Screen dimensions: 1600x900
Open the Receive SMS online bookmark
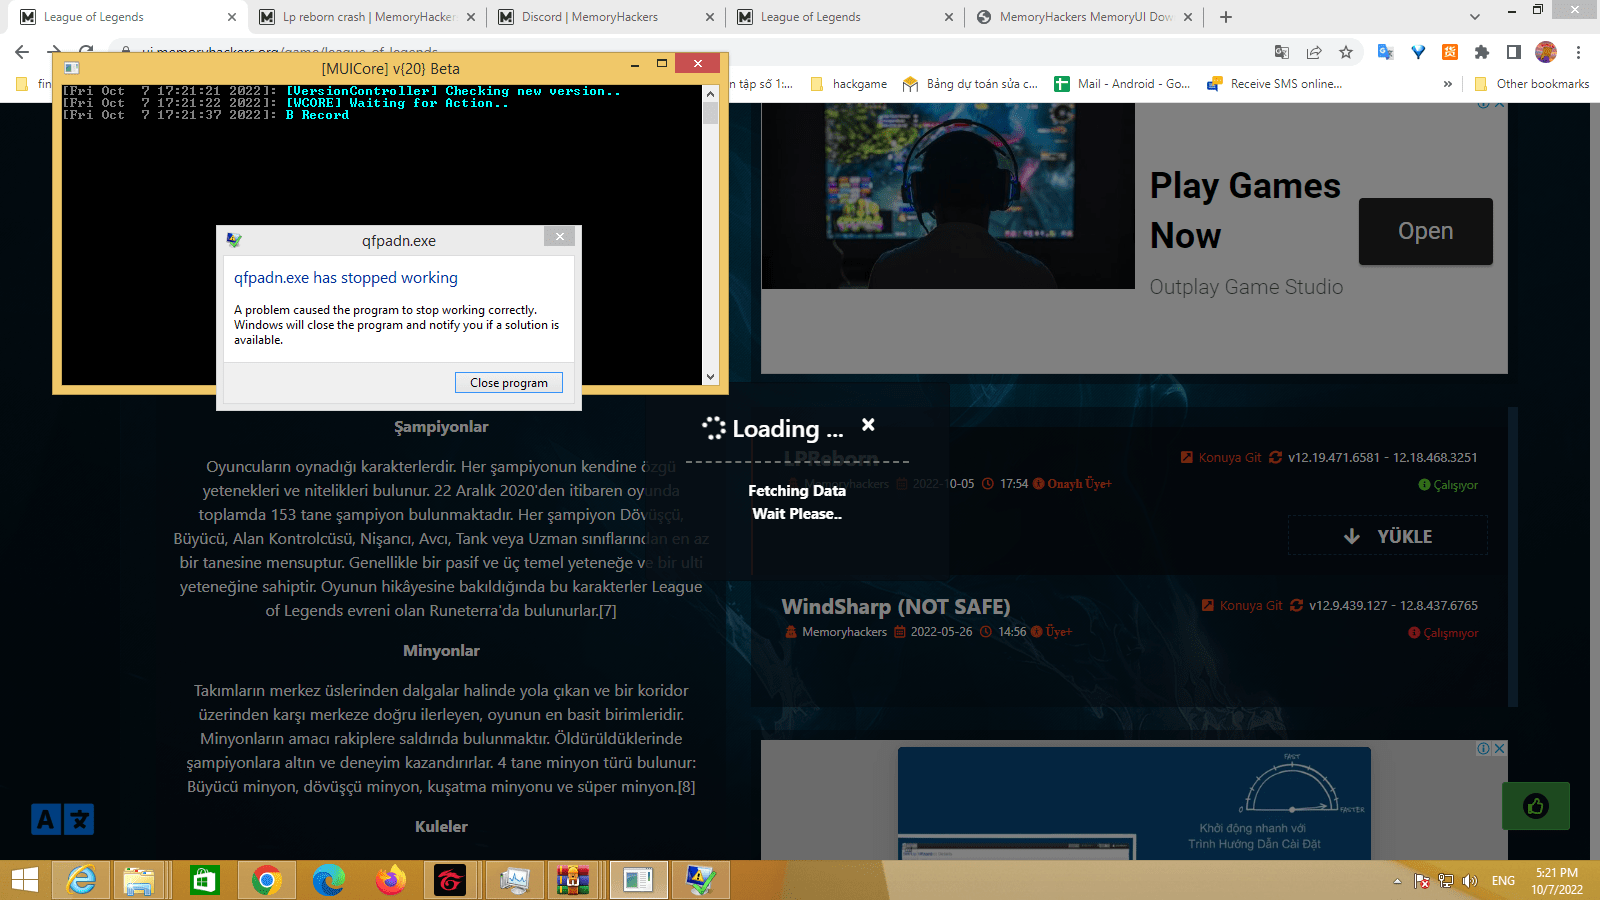tap(1275, 84)
